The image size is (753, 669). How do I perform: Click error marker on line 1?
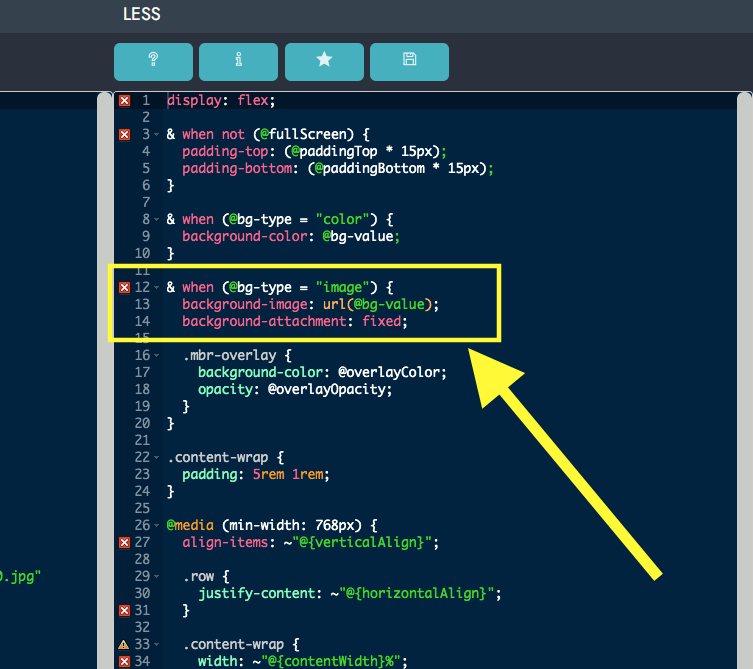point(124,100)
